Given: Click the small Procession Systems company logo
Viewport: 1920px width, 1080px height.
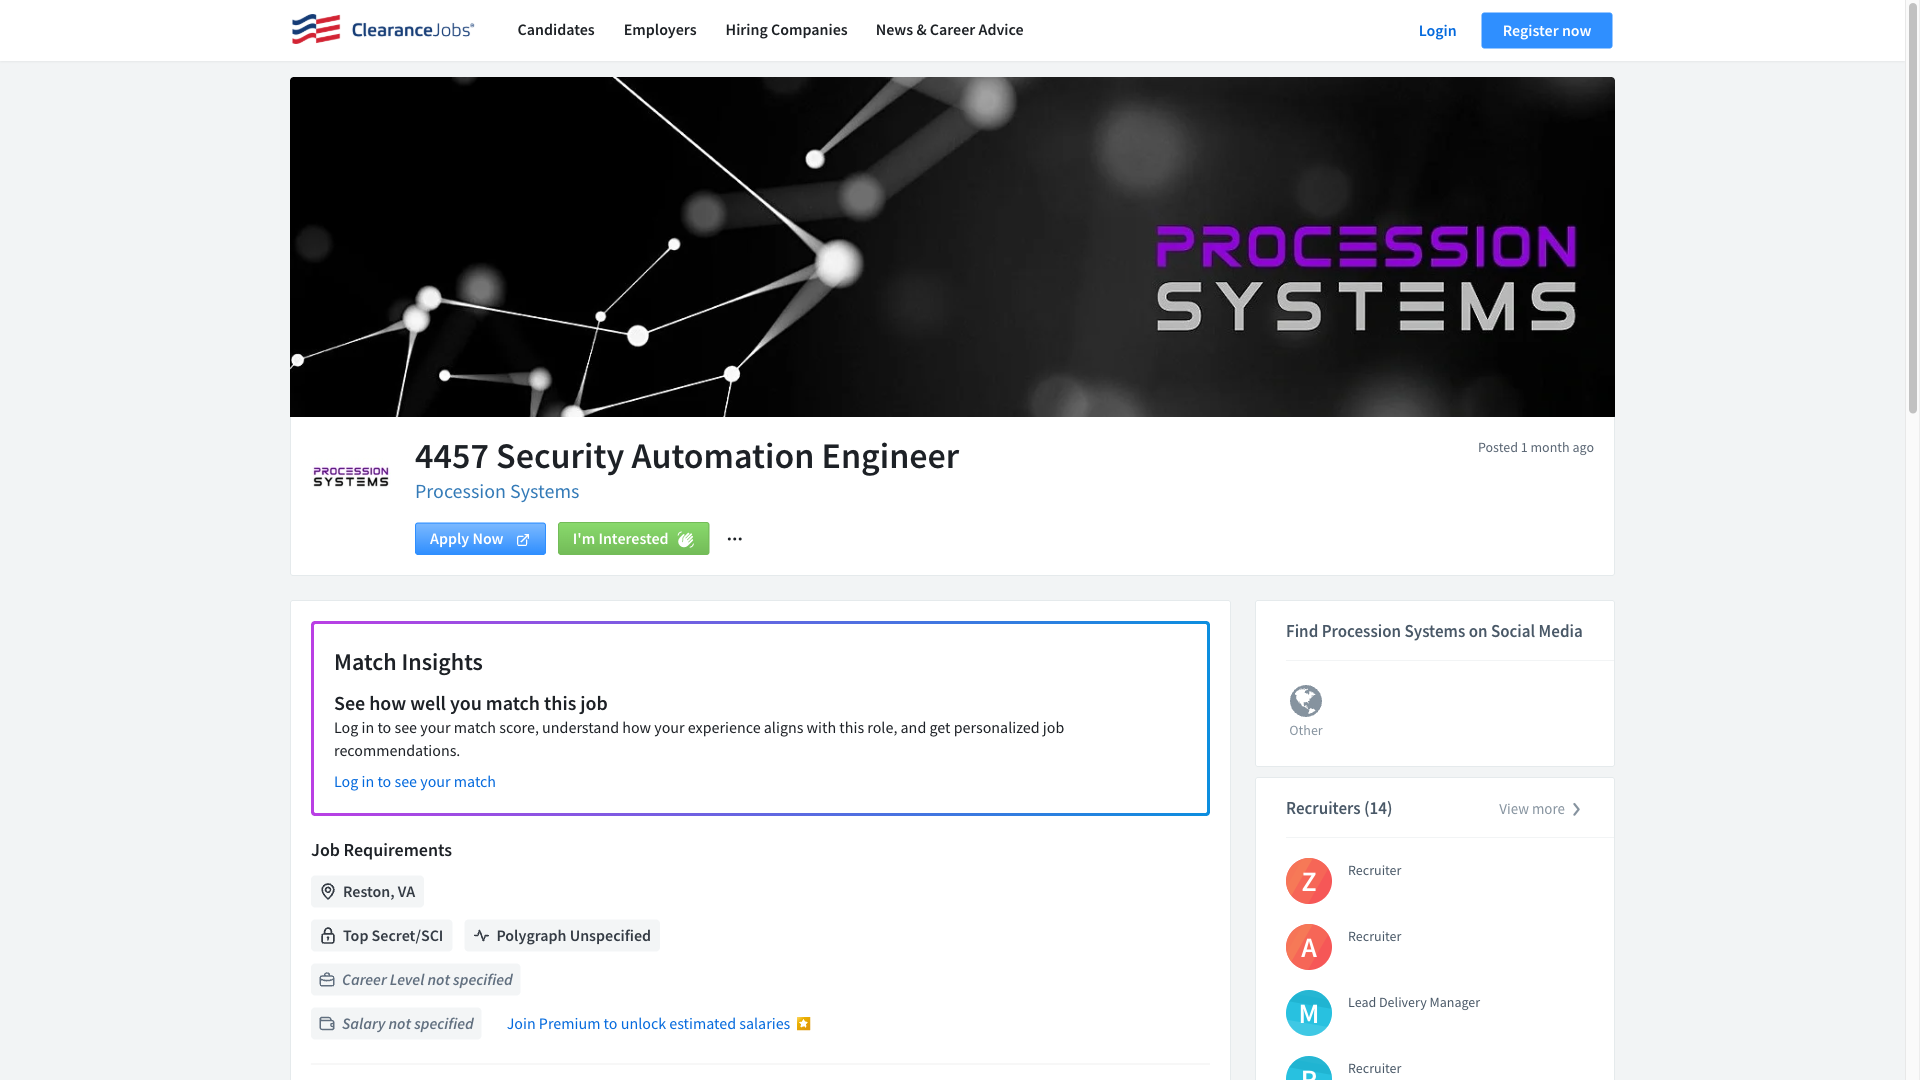Looking at the screenshot, I should coord(351,477).
